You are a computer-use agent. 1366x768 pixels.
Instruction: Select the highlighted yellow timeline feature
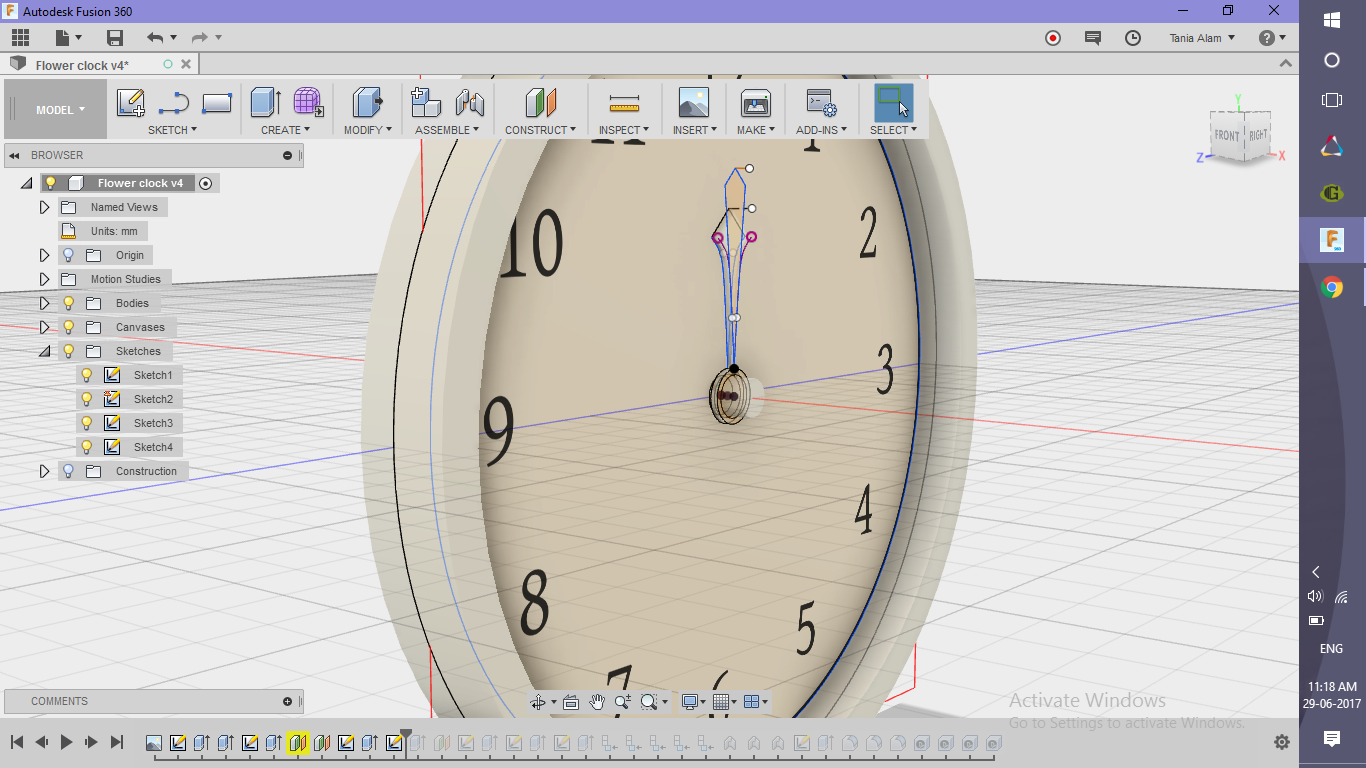297,743
